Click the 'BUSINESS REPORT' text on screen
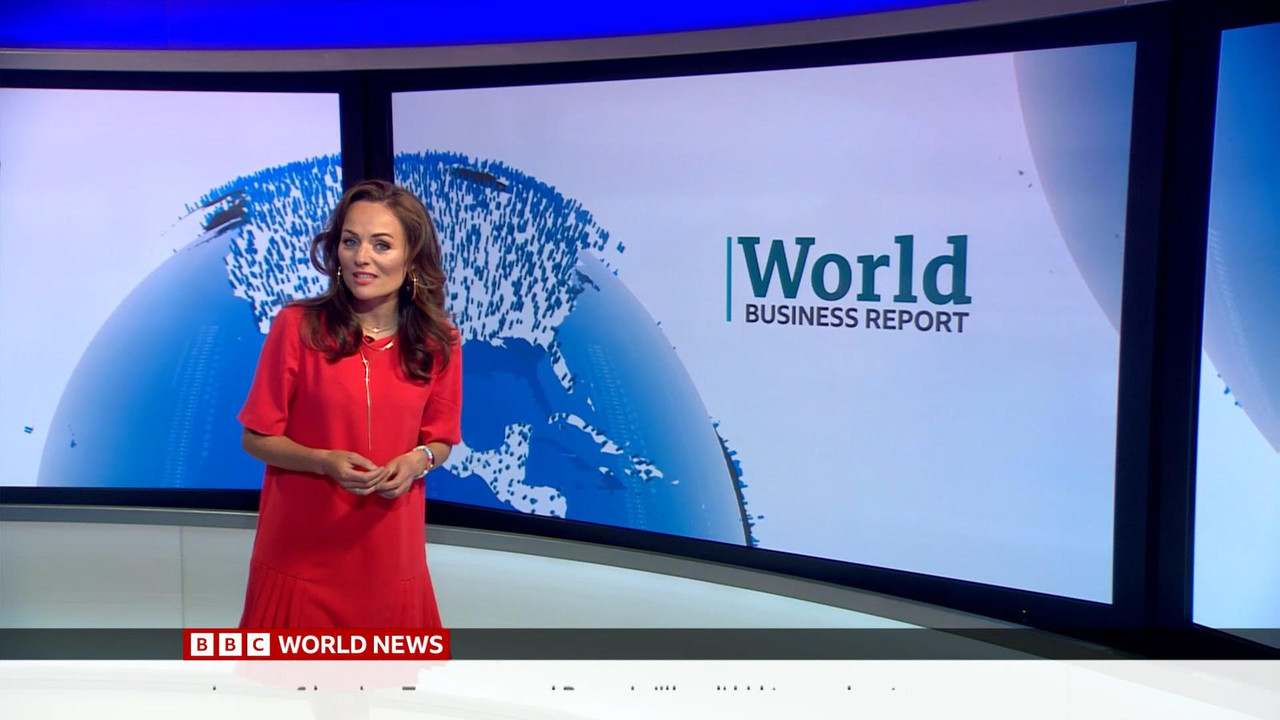1280x720 pixels. (x=856, y=319)
